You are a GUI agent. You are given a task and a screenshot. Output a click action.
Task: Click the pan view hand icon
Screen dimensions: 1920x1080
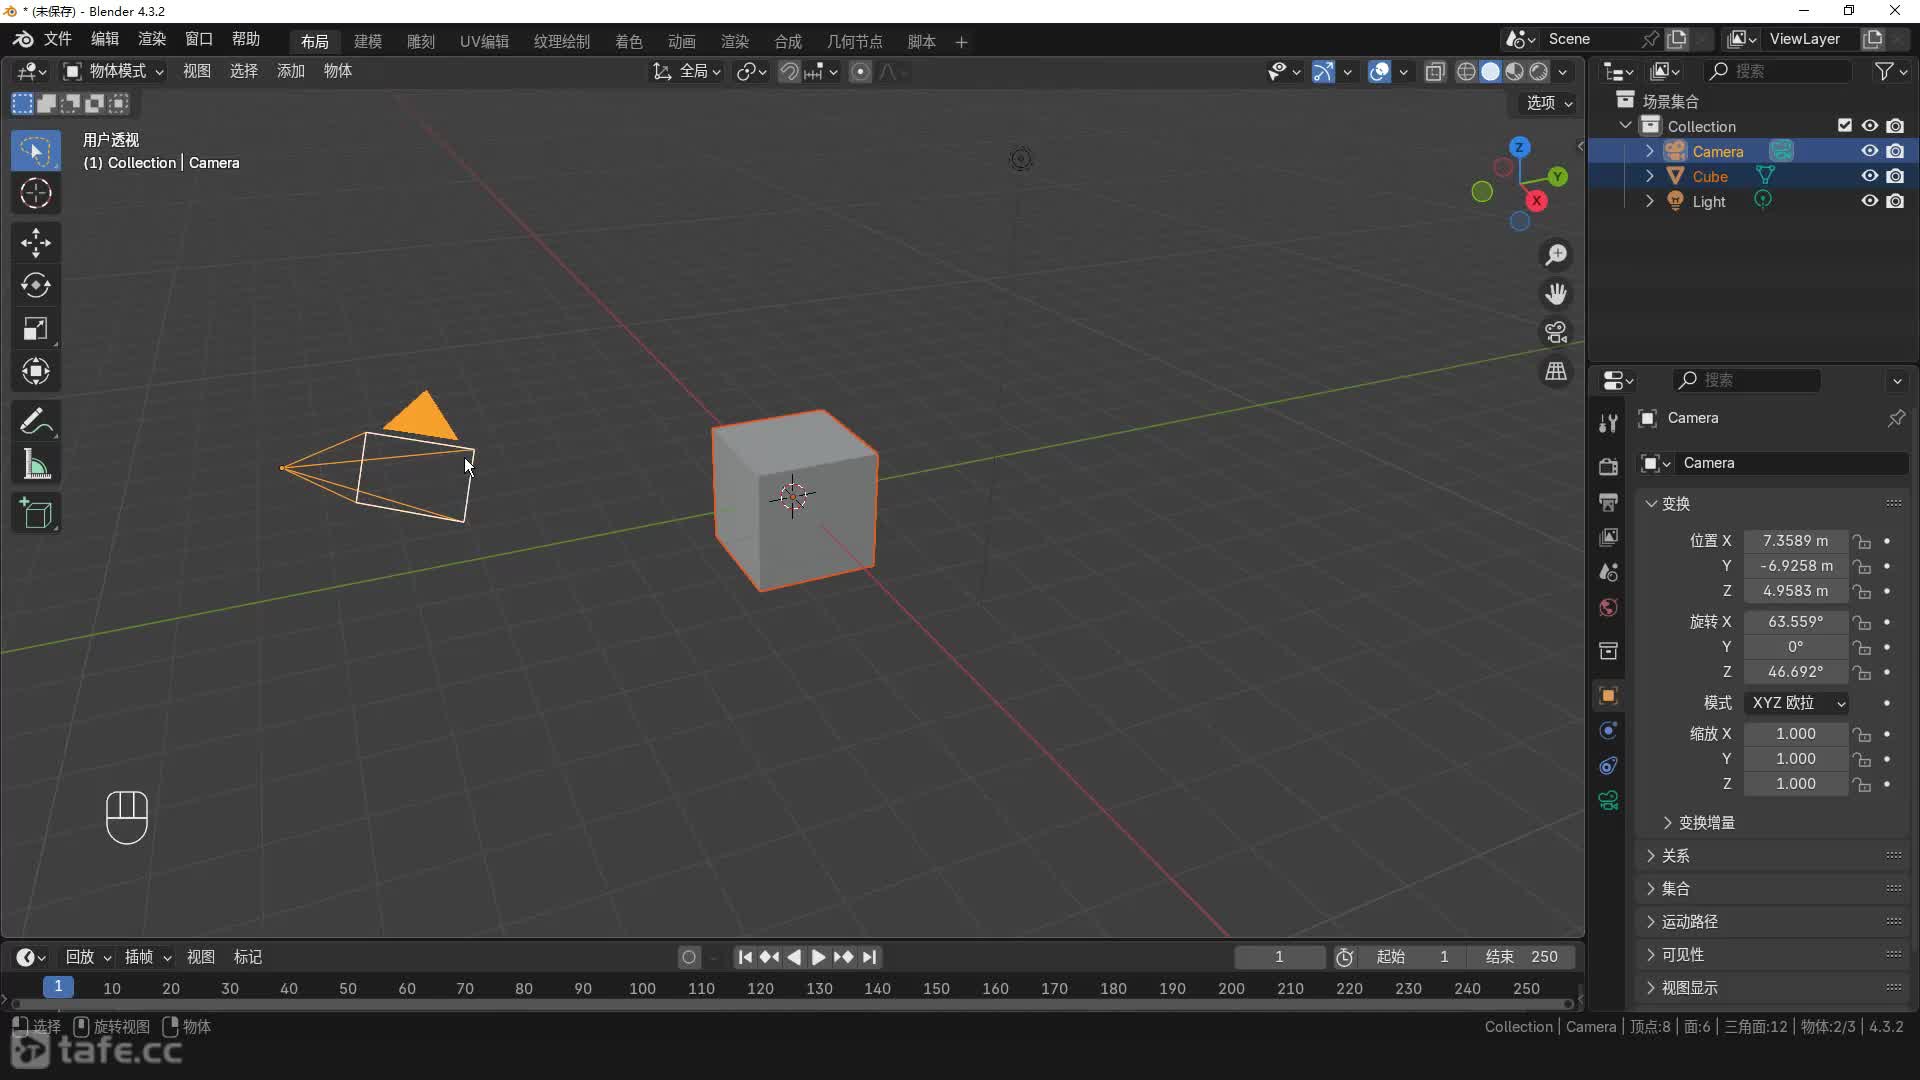point(1556,294)
